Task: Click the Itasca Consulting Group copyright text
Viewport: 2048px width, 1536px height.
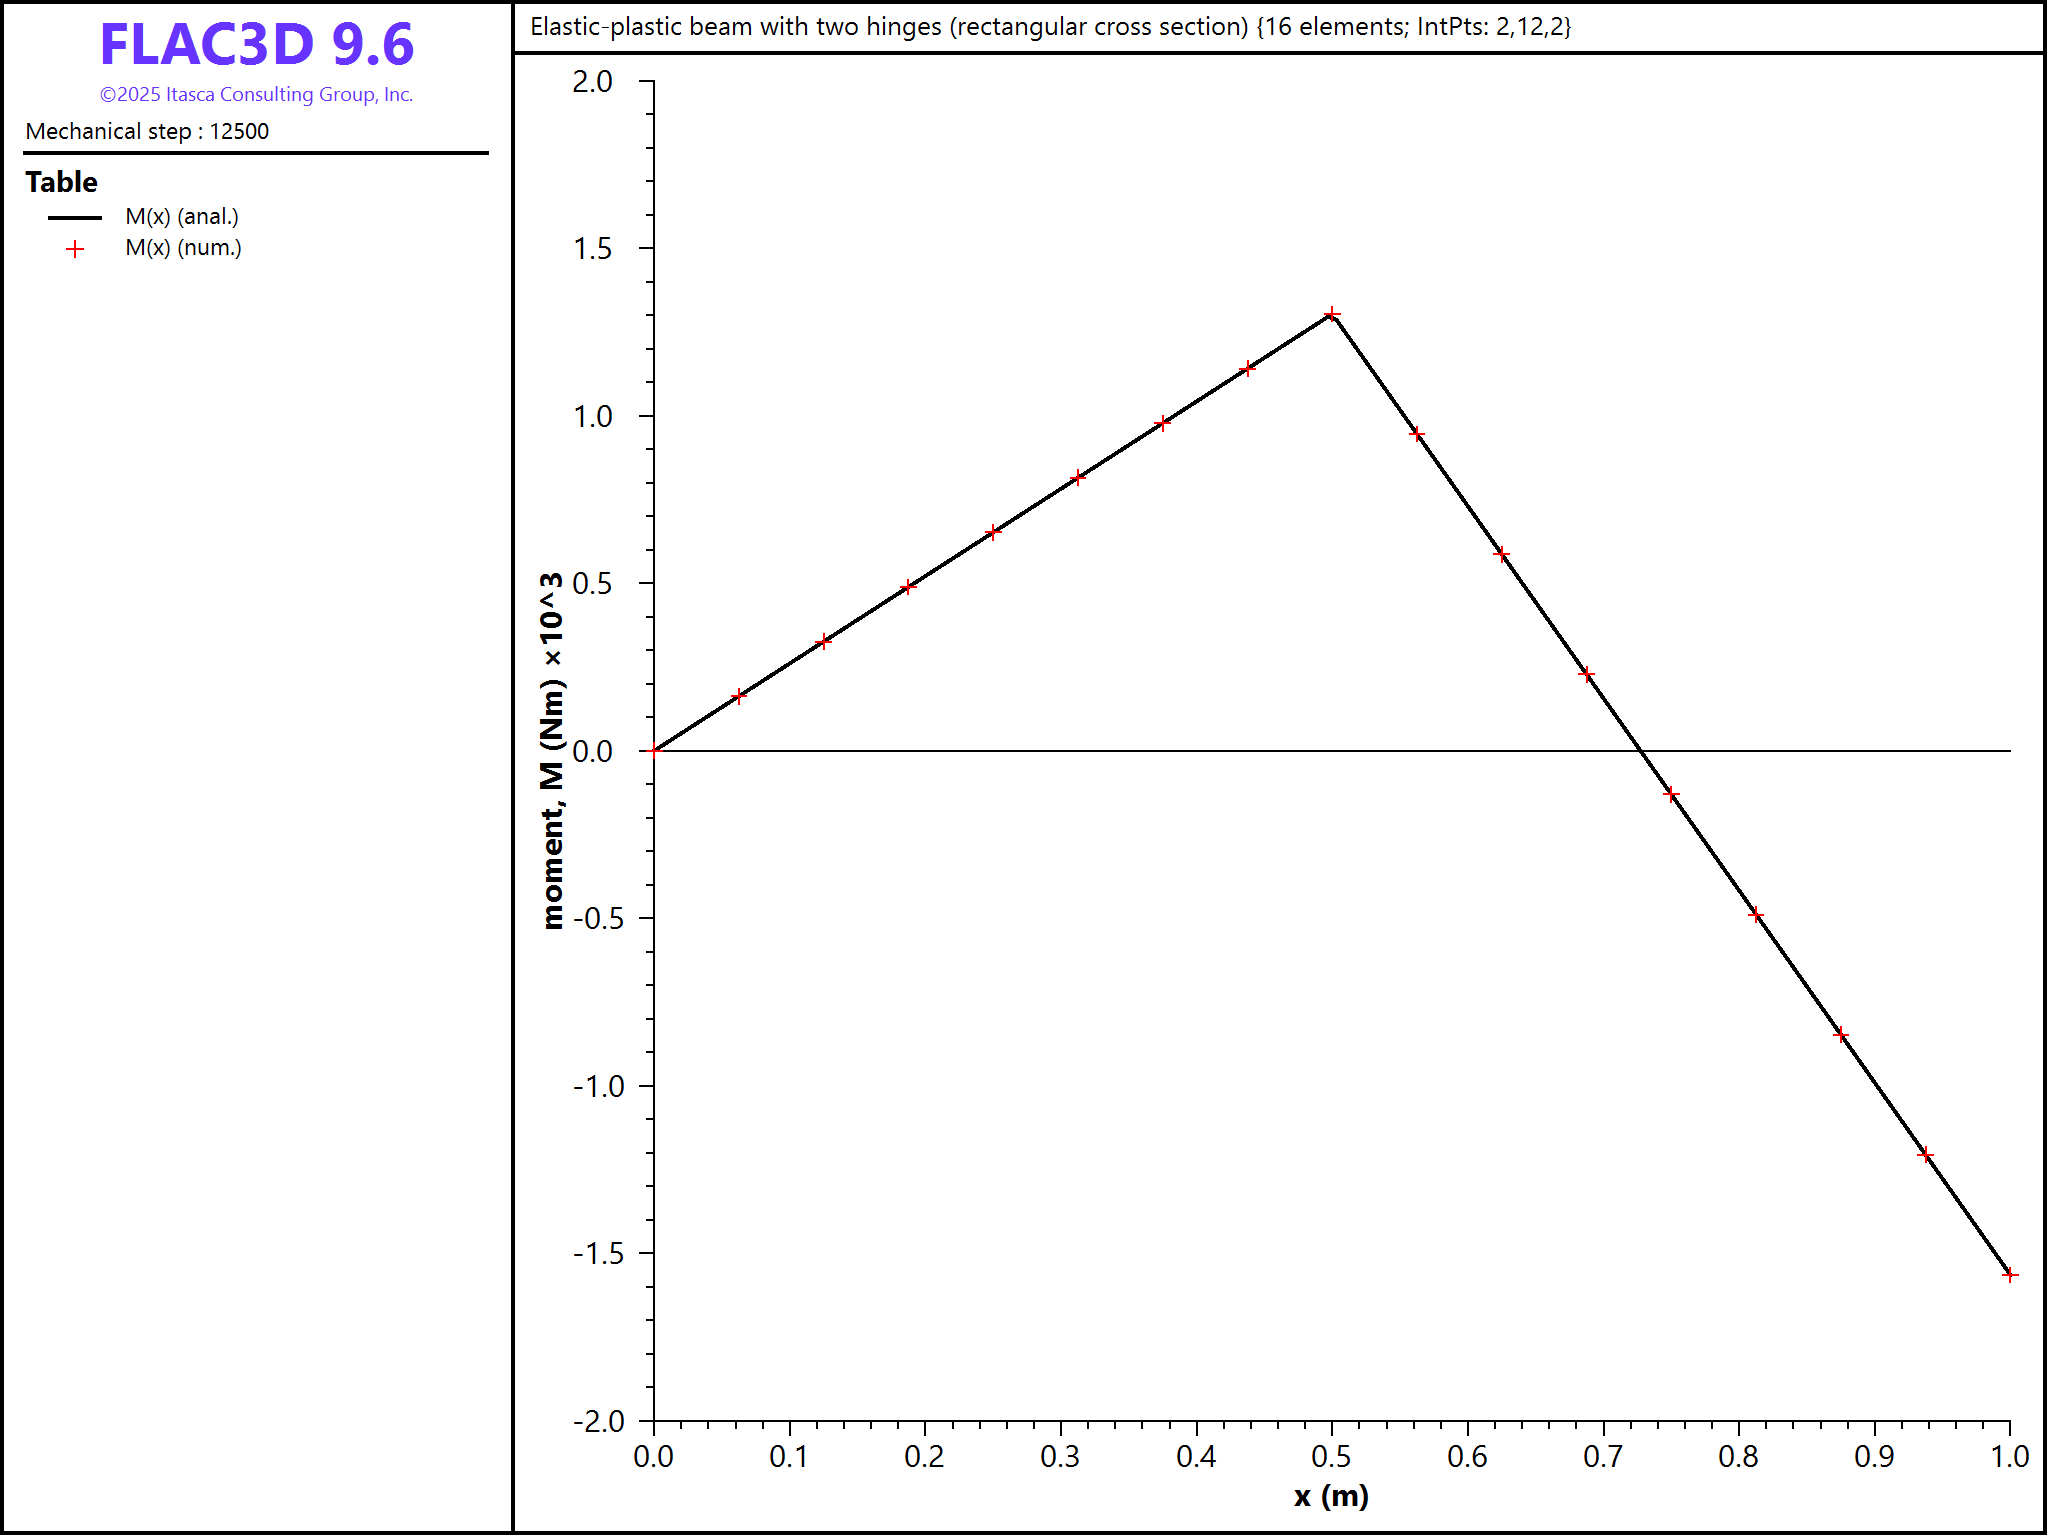Action: pyautogui.click(x=256, y=95)
